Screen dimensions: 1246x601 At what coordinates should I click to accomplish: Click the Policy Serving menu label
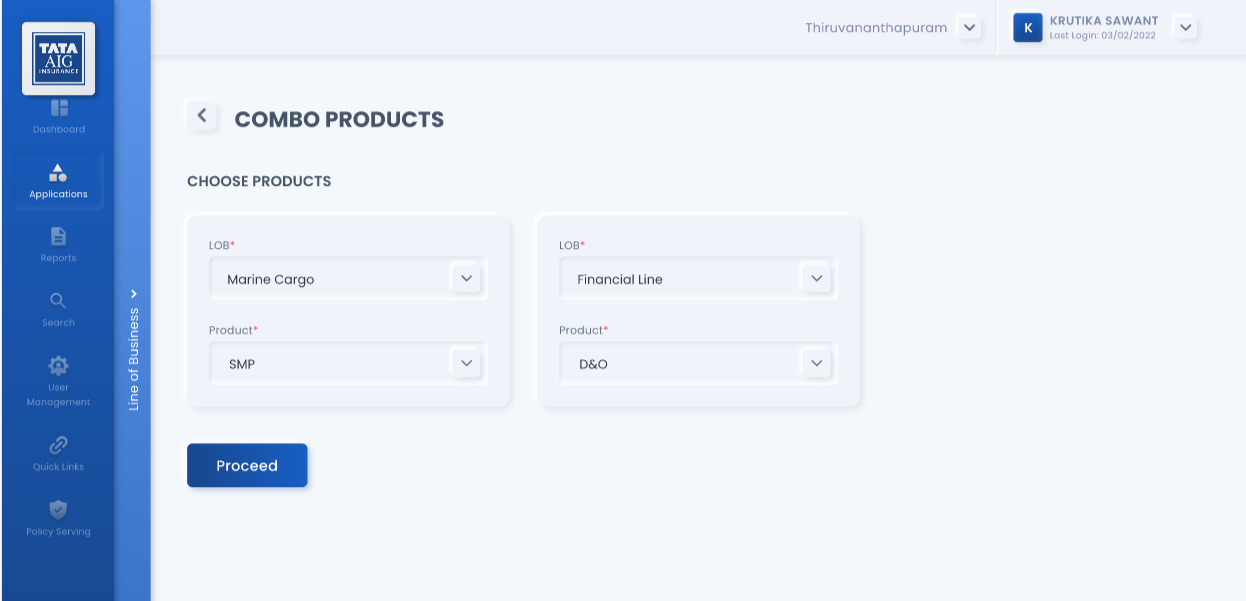pyautogui.click(x=58, y=532)
